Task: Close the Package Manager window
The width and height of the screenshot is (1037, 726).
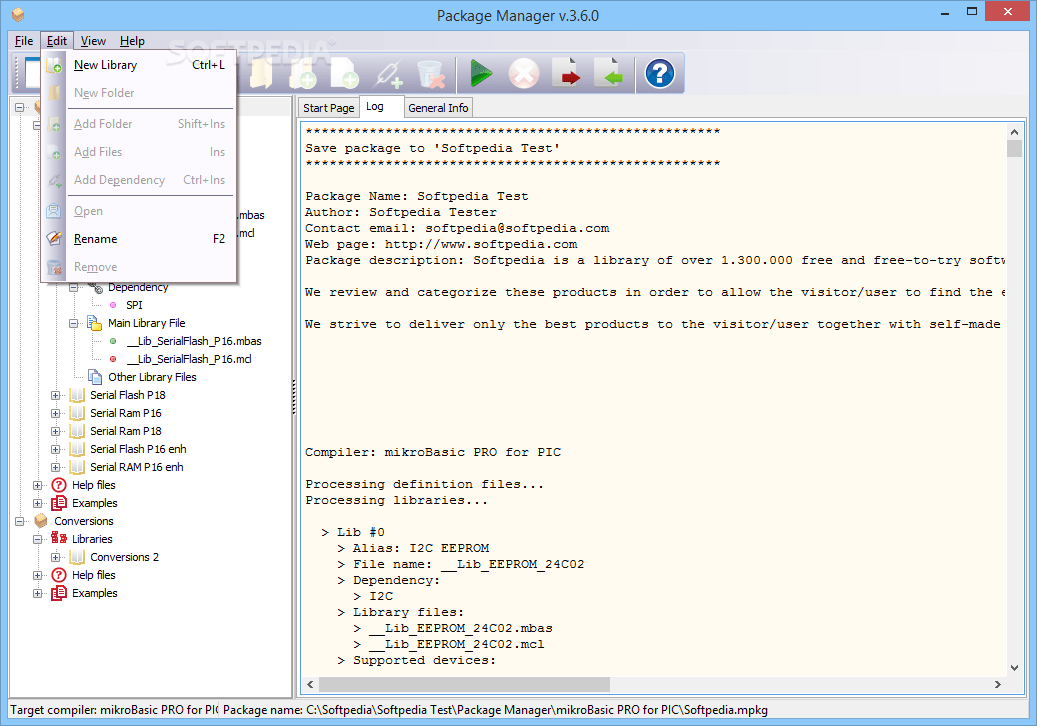Action: click(x=1007, y=11)
